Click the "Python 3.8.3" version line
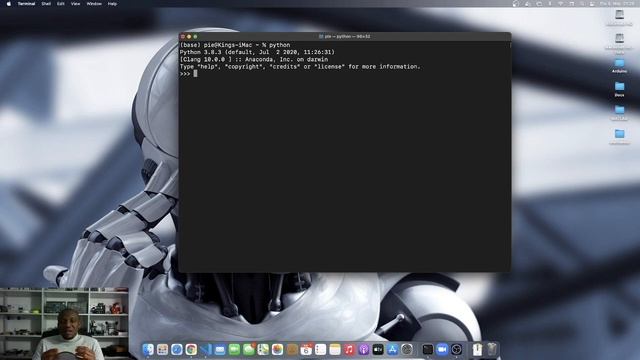The width and height of the screenshot is (640, 360). tap(257, 52)
